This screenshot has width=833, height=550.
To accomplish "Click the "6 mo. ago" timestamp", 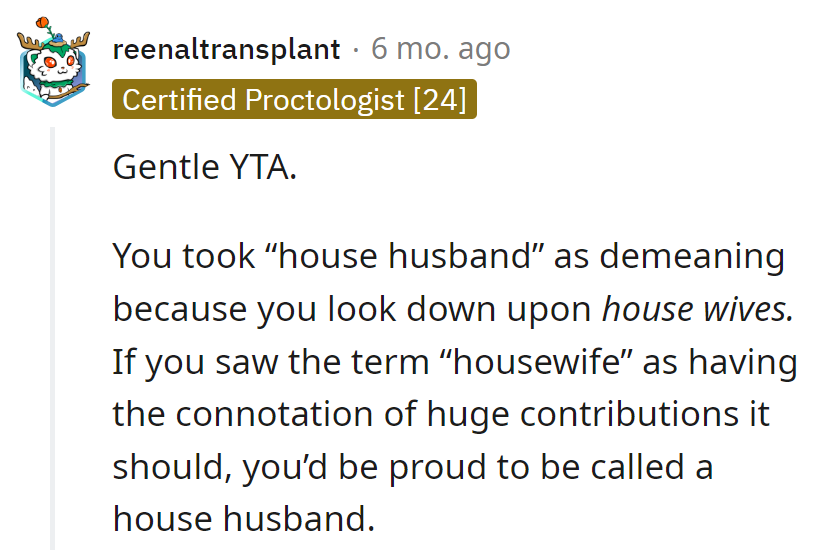I will click(x=440, y=49).
